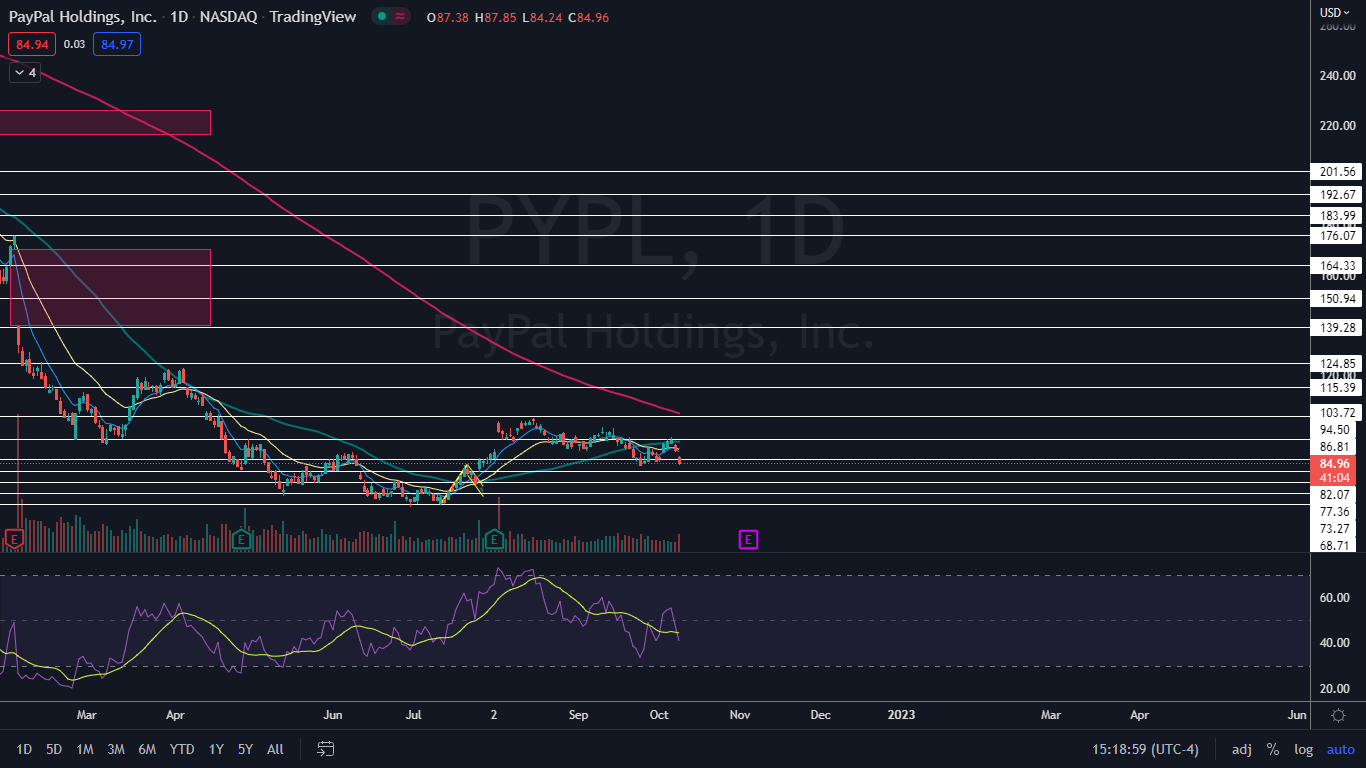Click the Nov label on time axis
This screenshot has height=768, width=1366.
(740, 716)
